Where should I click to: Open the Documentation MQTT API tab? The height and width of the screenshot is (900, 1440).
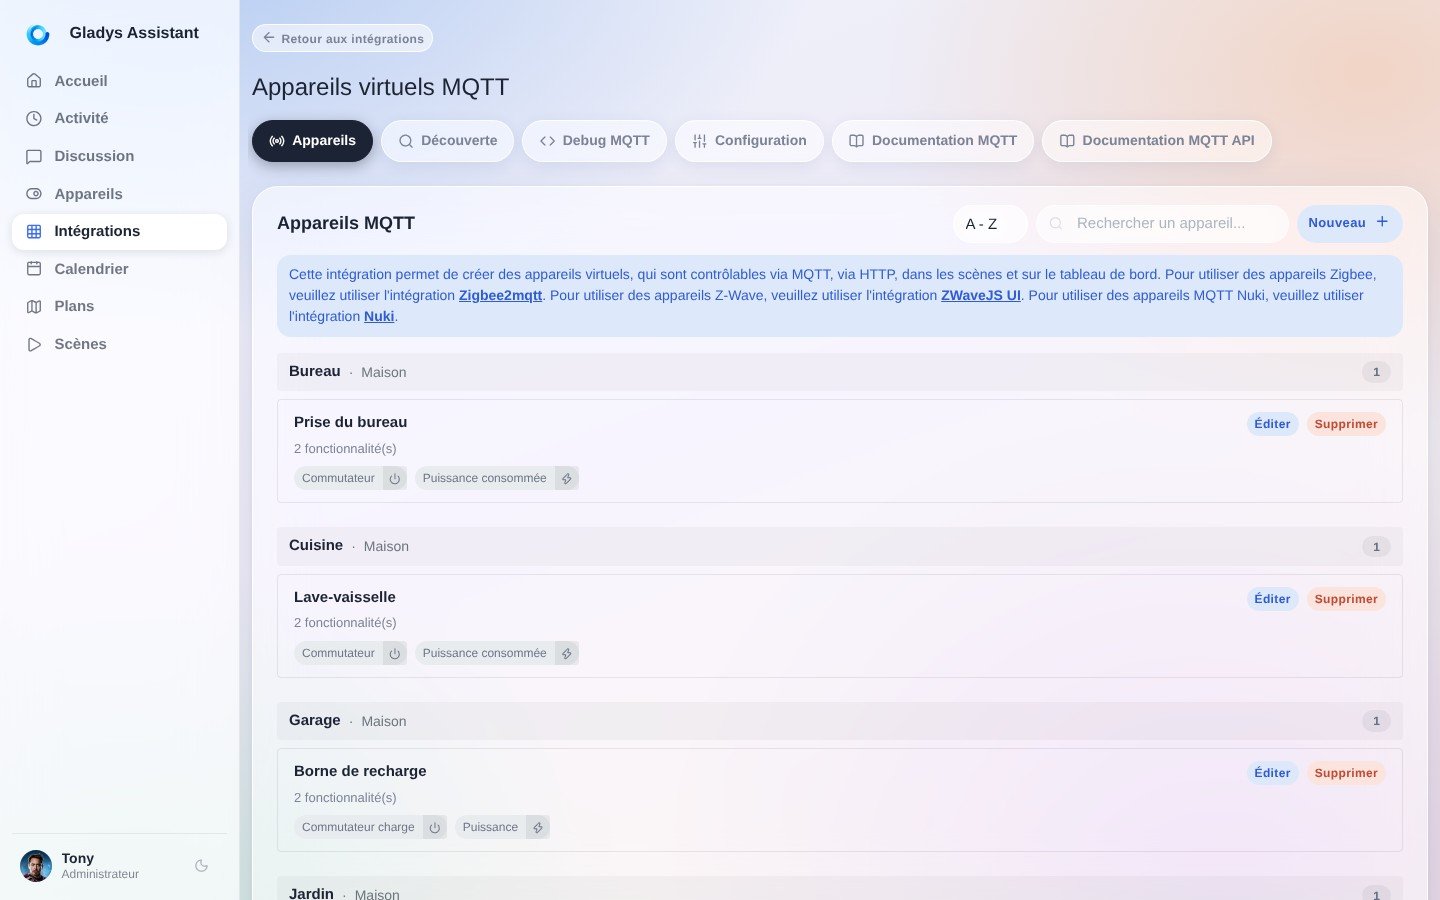coord(1157,141)
